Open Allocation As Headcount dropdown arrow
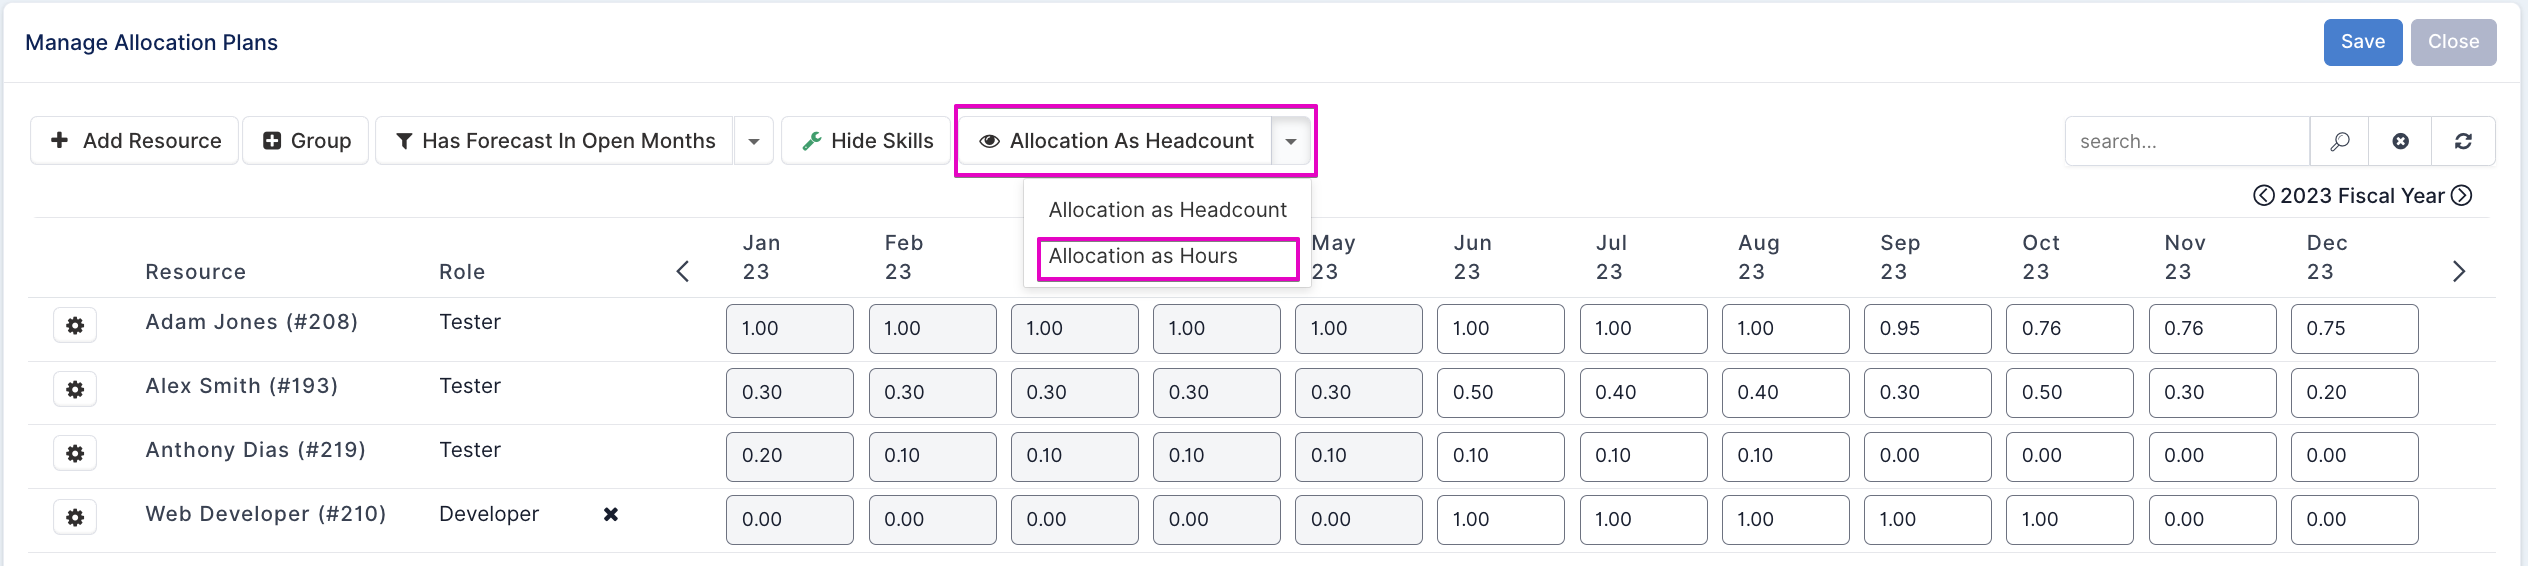This screenshot has height=566, width=2528. click(x=1291, y=141)
